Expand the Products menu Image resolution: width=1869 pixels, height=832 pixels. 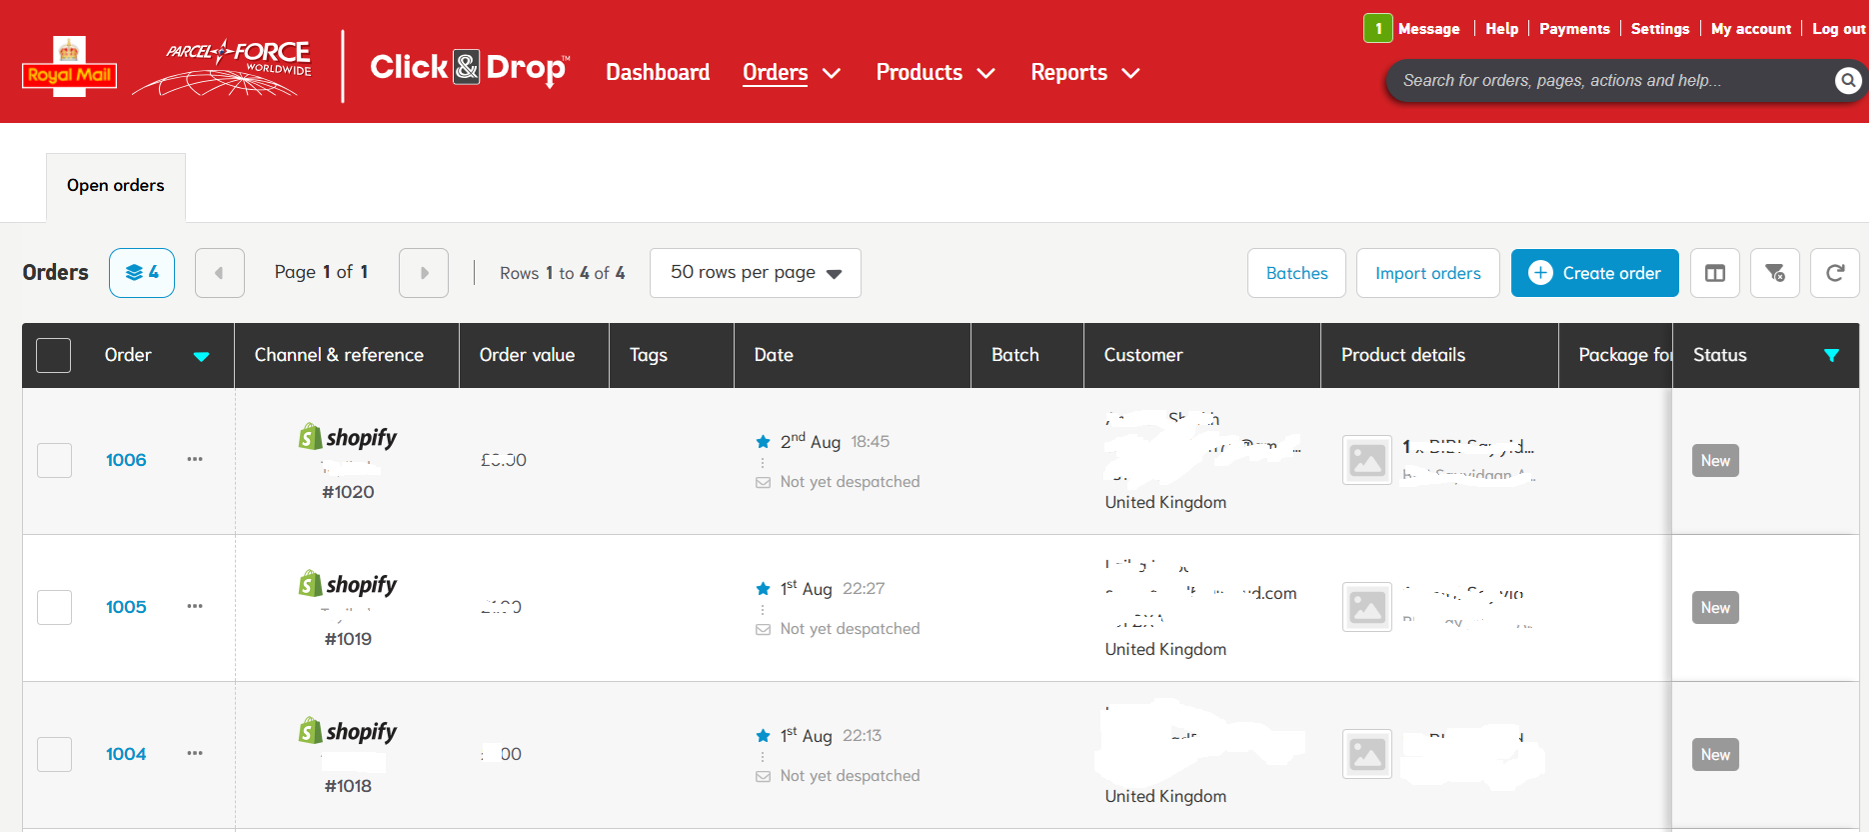935,73
